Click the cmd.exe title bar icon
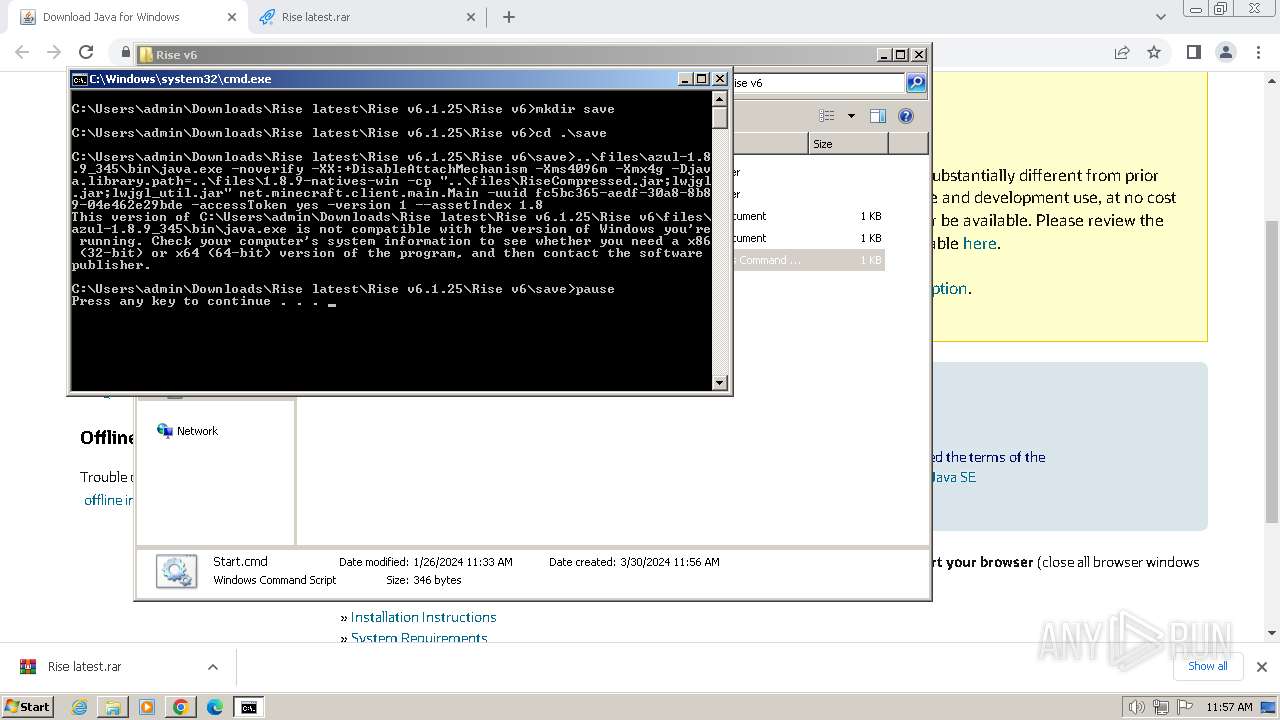The width and height of the screenshot is (1280, 720). (79, 79)
